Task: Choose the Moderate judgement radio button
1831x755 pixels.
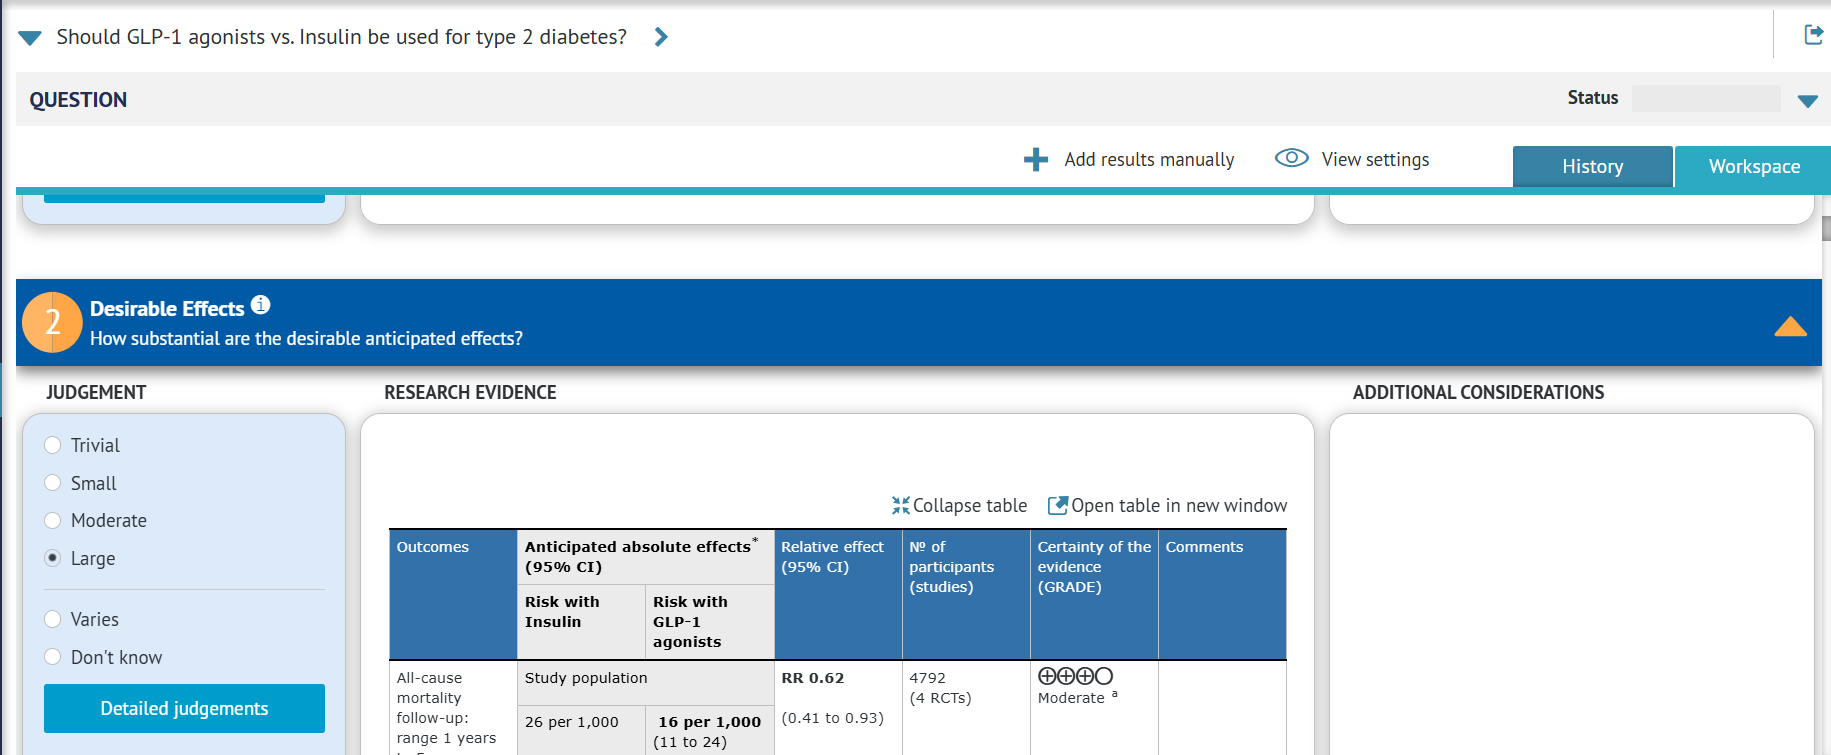Action: 53,520
